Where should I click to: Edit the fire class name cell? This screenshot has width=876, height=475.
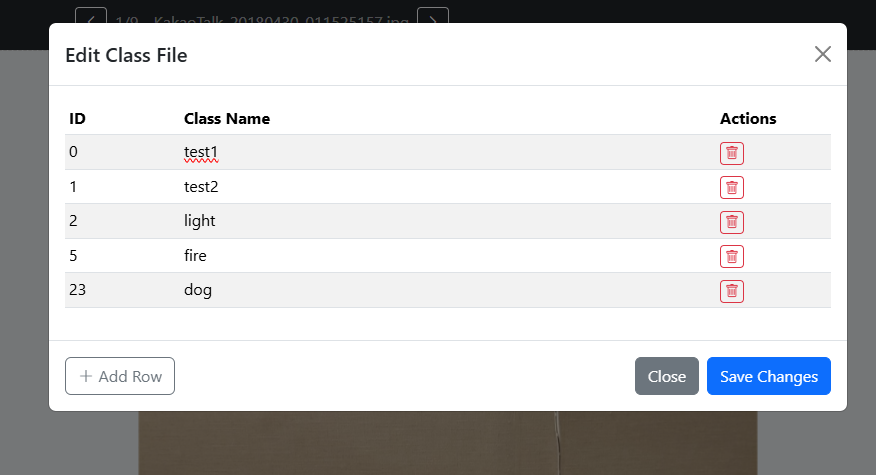[x=447, y=256]
